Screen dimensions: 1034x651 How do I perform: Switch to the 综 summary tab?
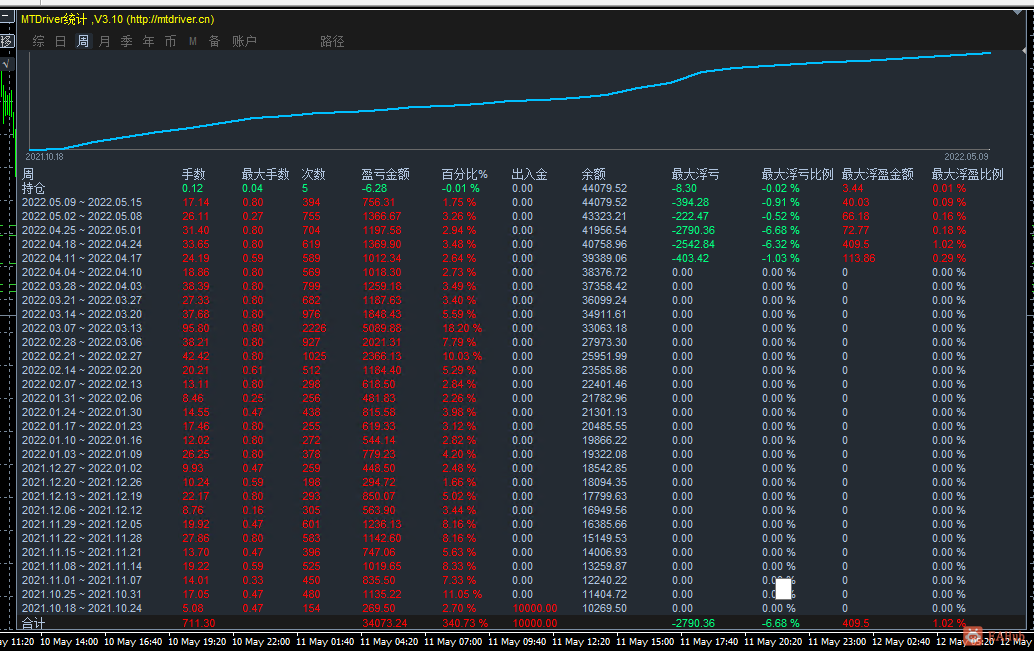39,41
